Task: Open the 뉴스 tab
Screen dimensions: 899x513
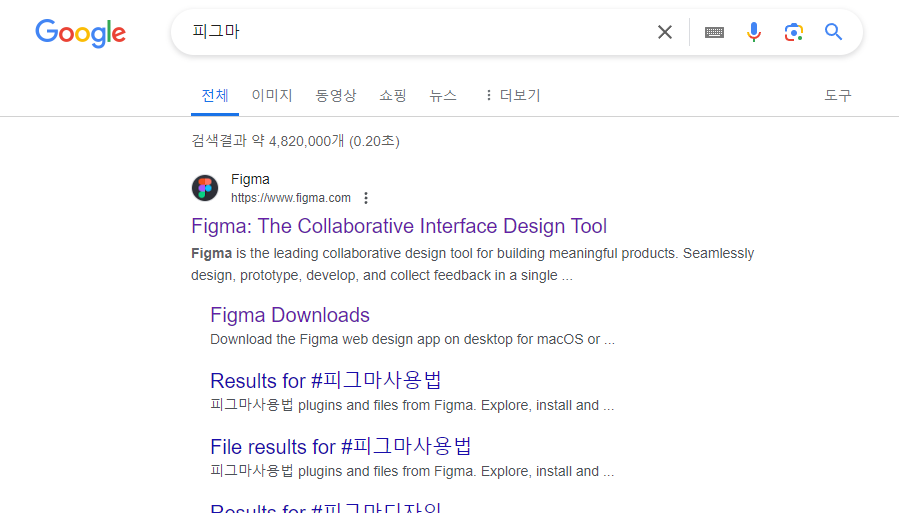Action: (443, 95)
